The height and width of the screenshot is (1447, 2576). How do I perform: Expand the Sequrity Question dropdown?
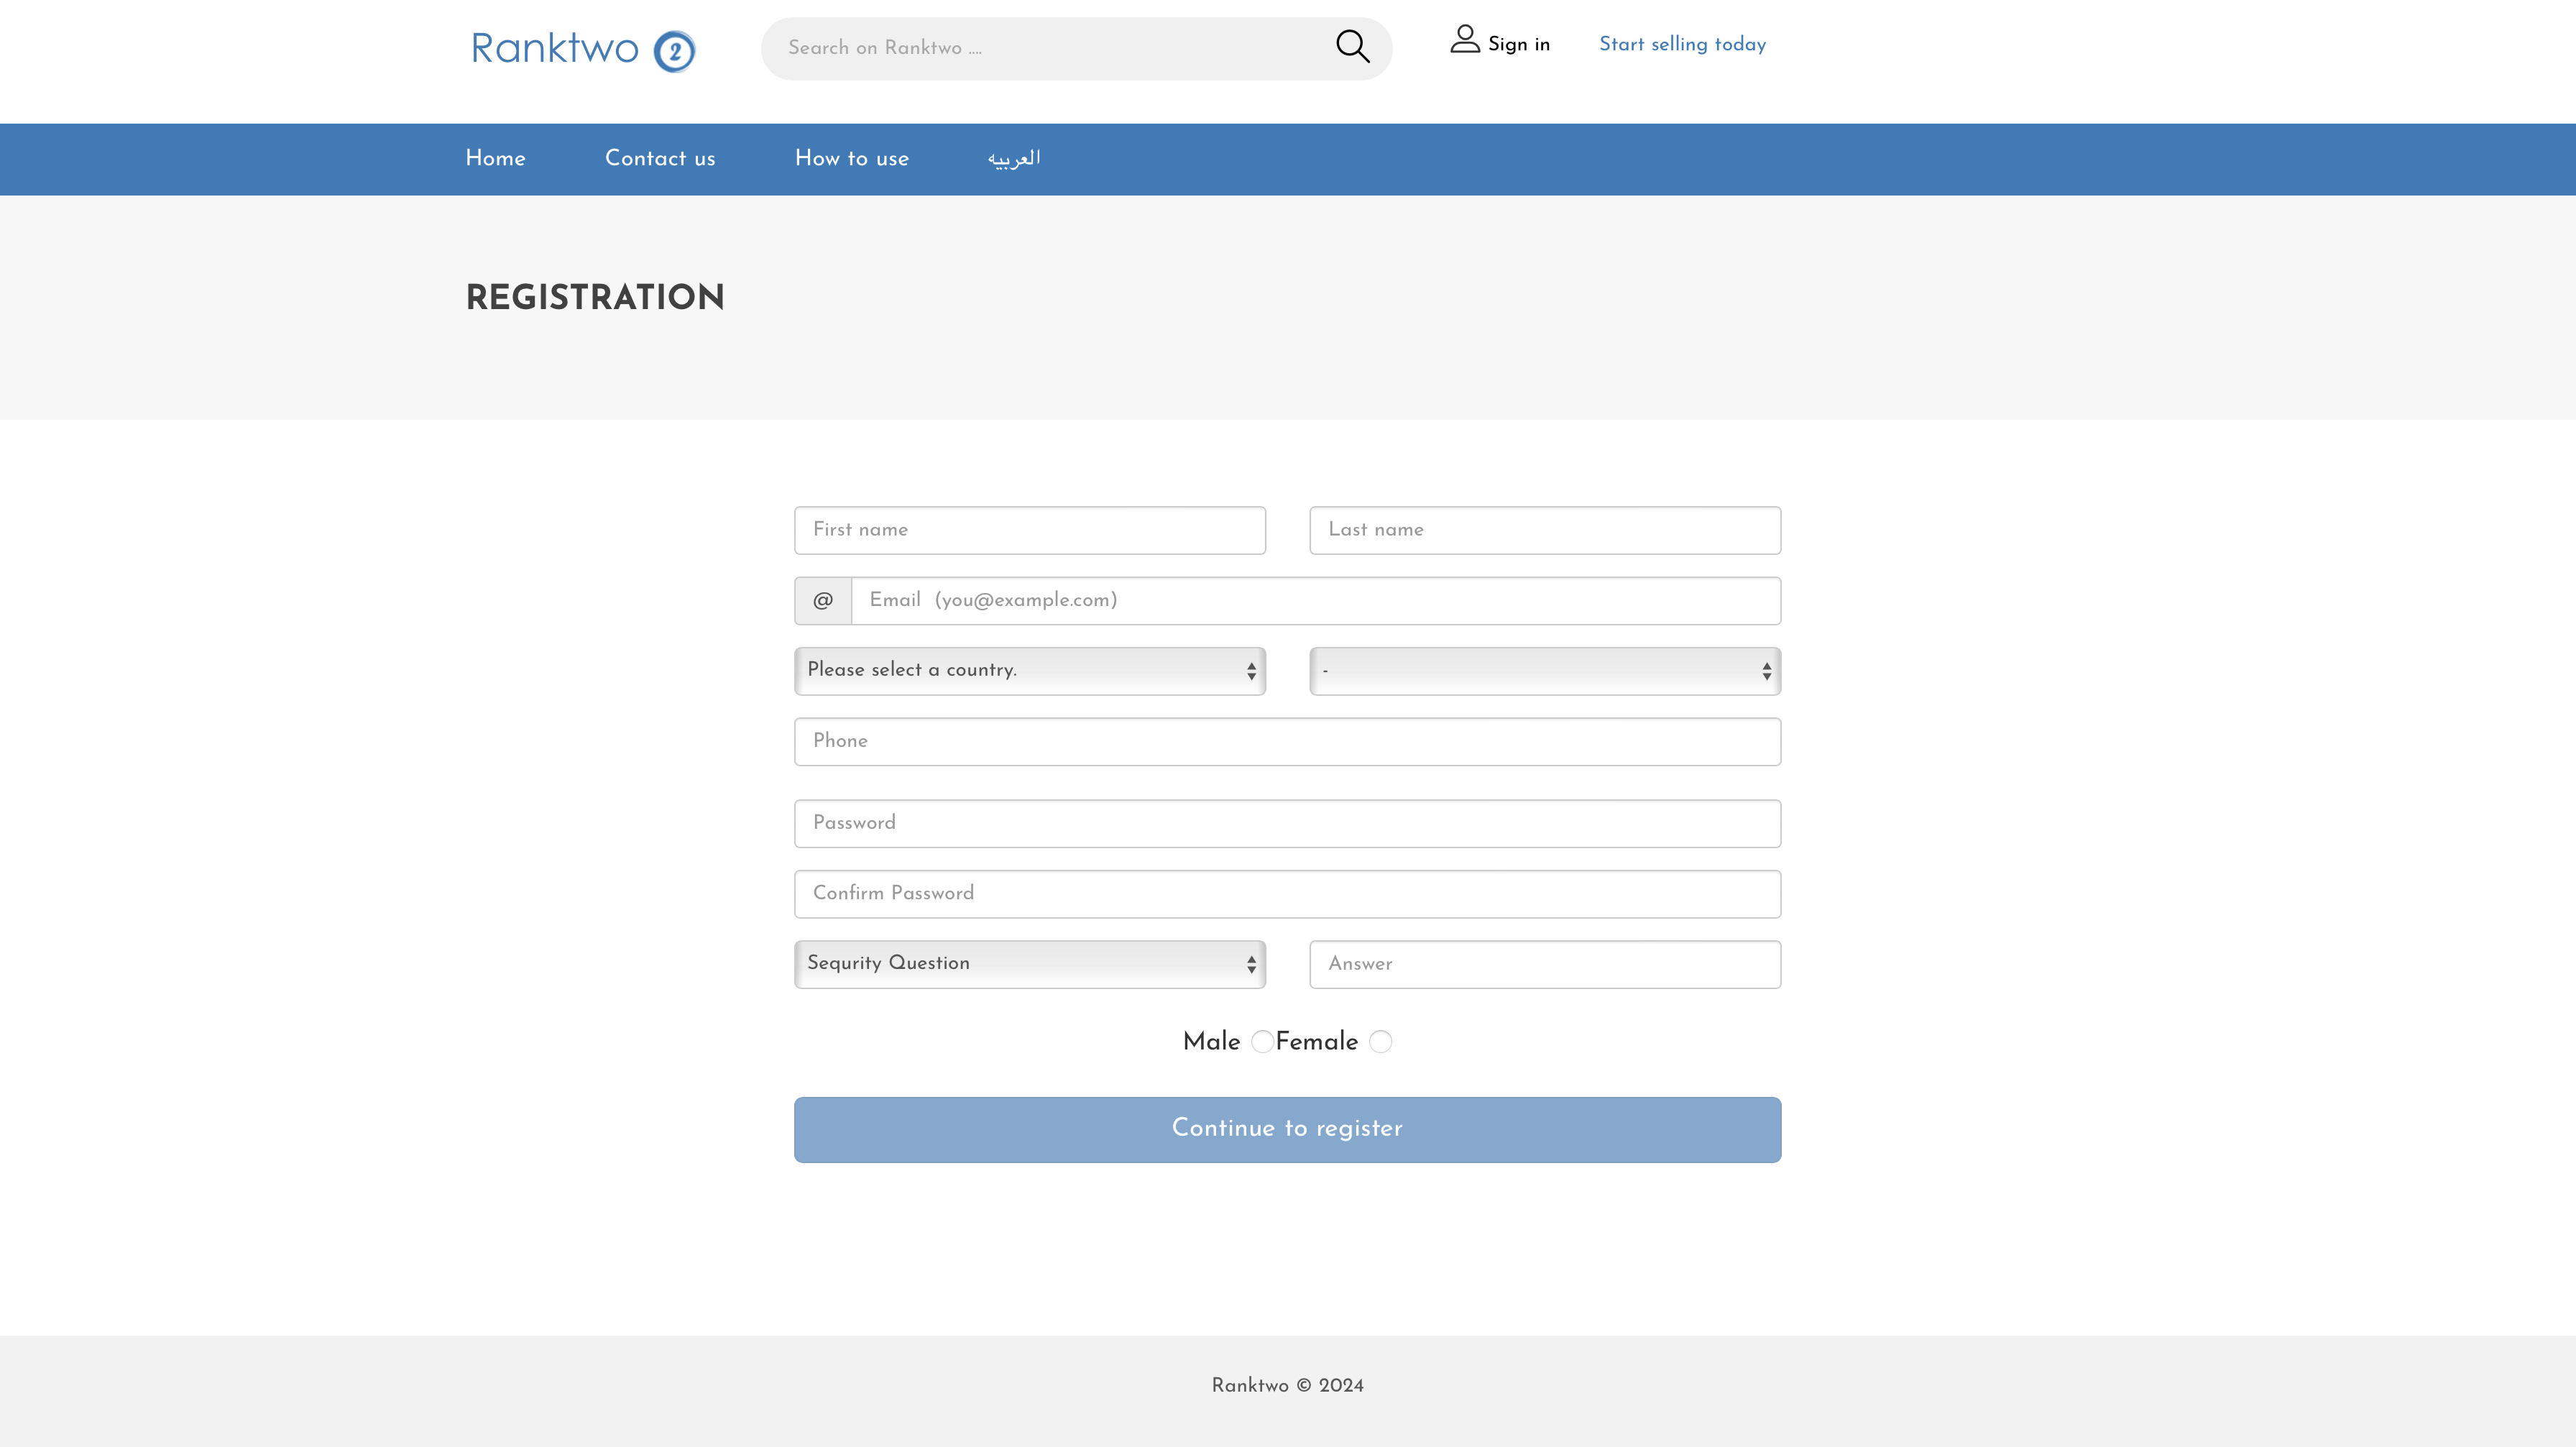coord(1030,964)
